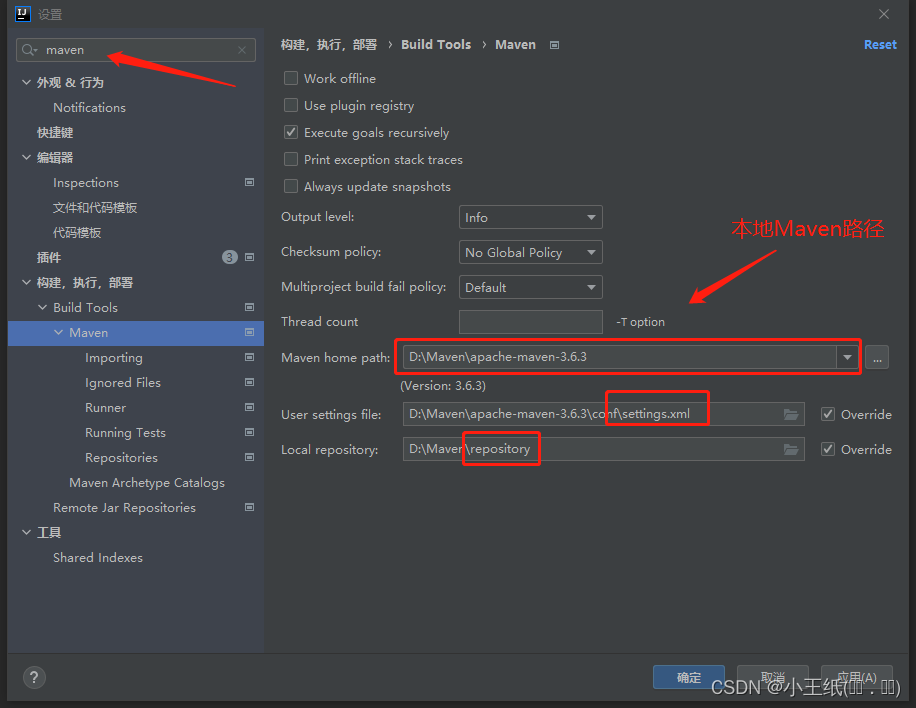
Task: Enable the Work offline checkbox
Action: 290,78
